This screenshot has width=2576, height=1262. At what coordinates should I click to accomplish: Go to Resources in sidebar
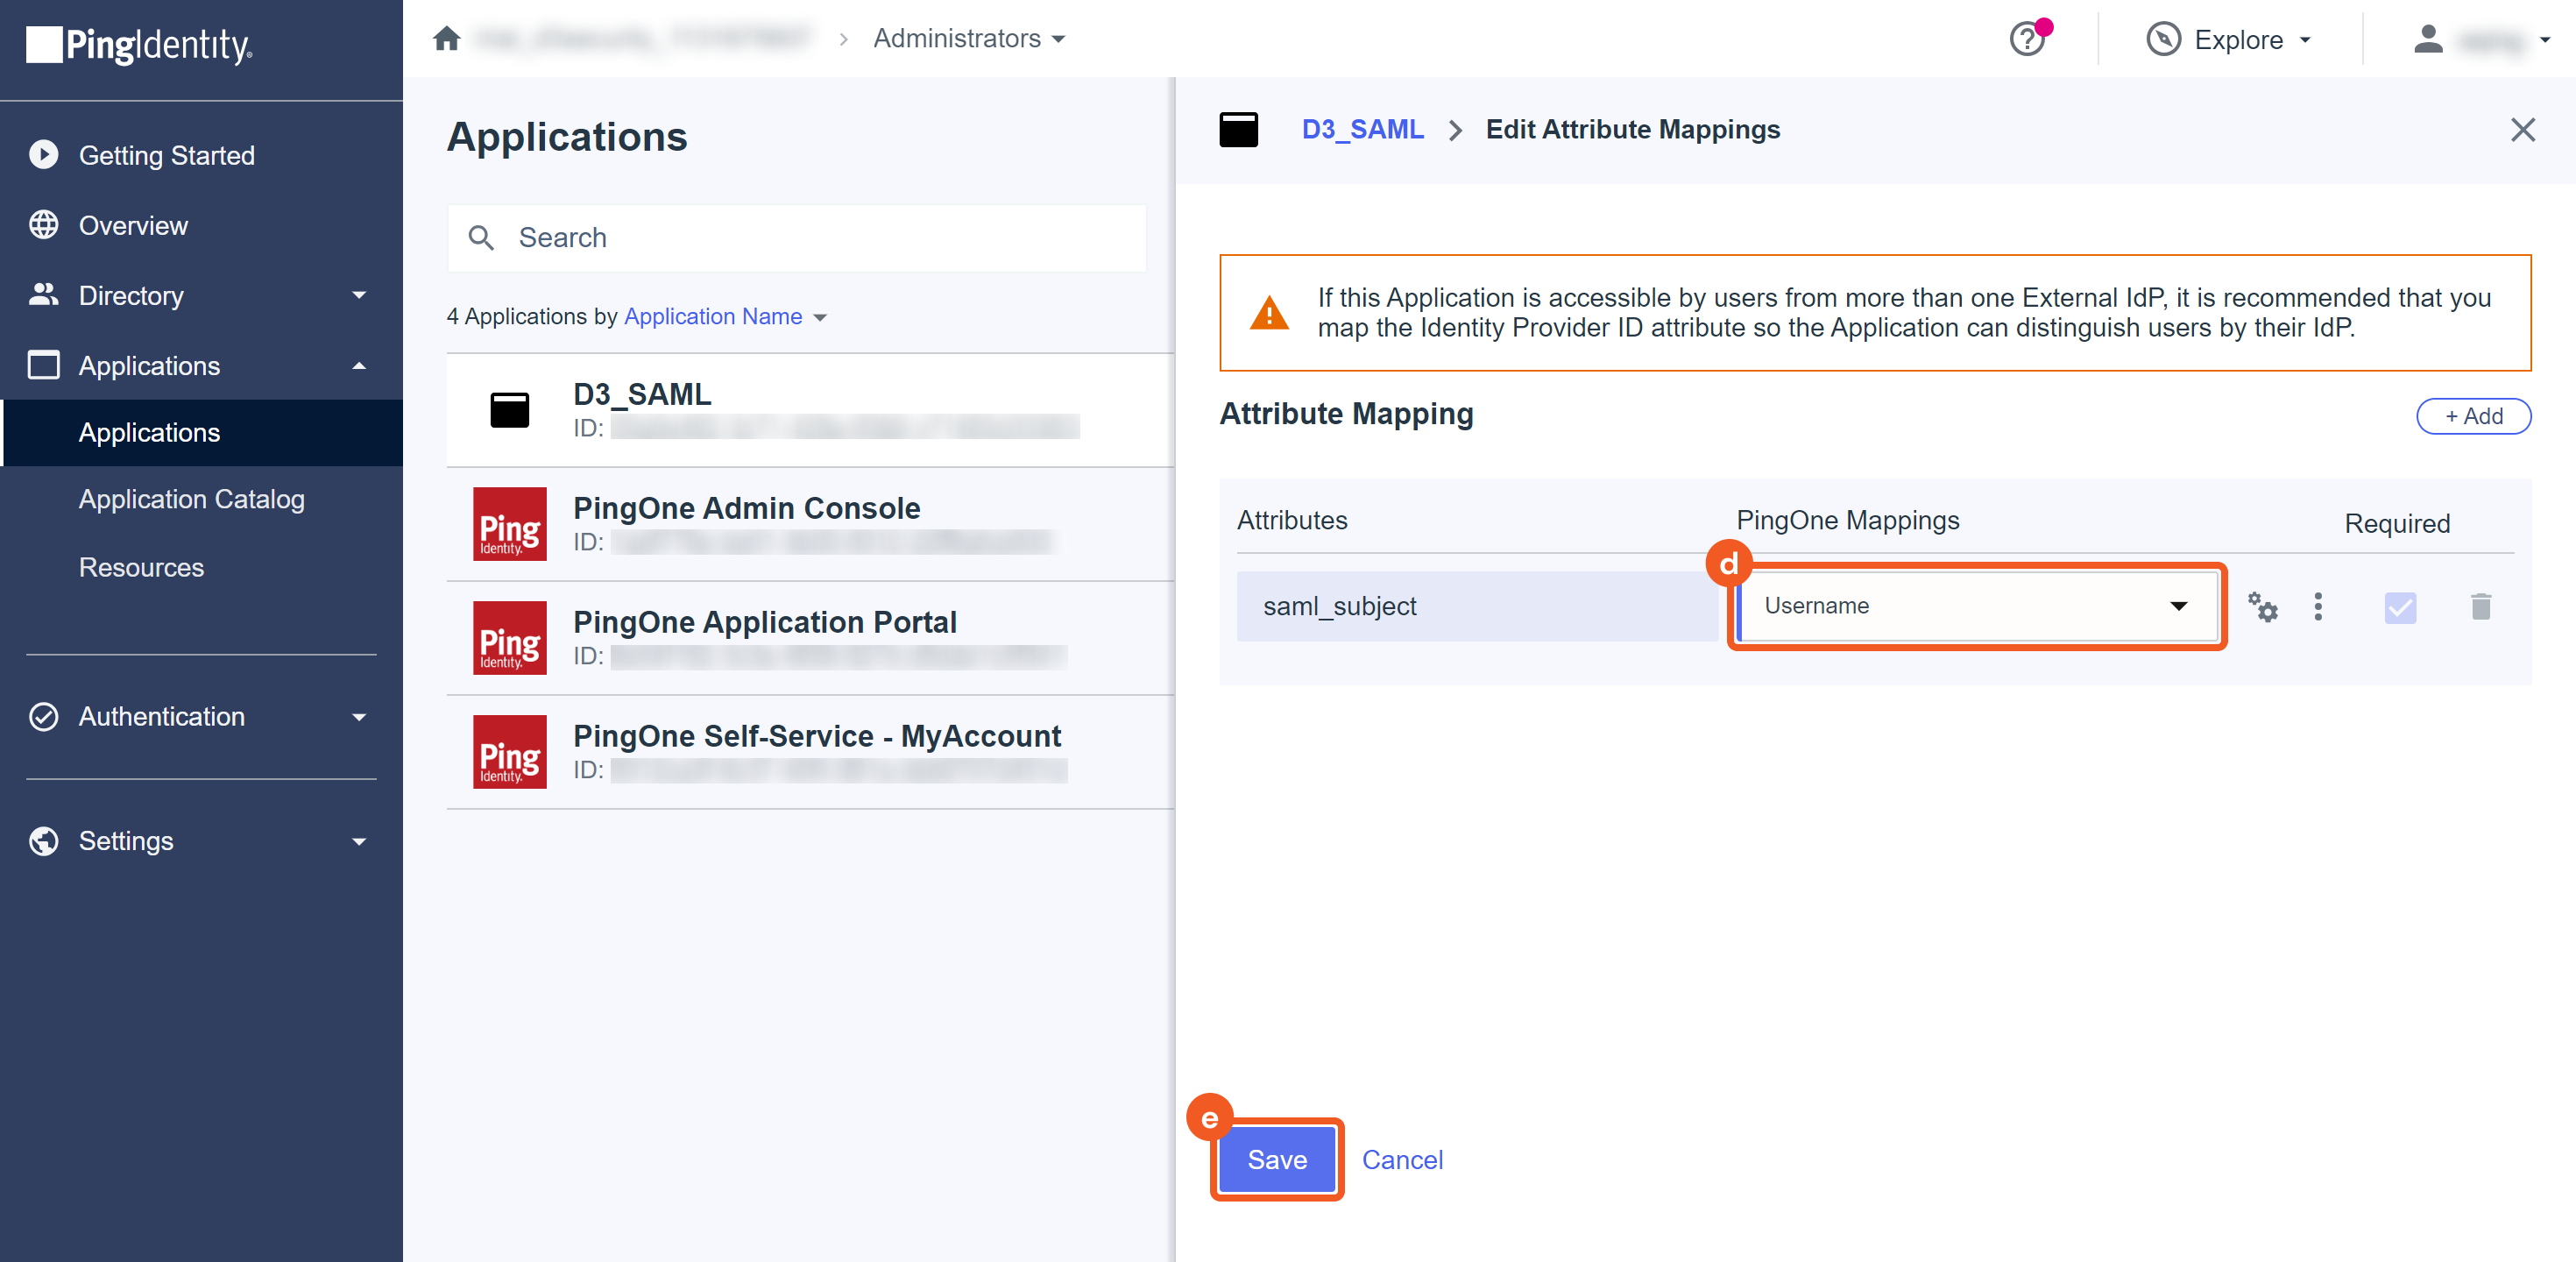coord(141,567)
